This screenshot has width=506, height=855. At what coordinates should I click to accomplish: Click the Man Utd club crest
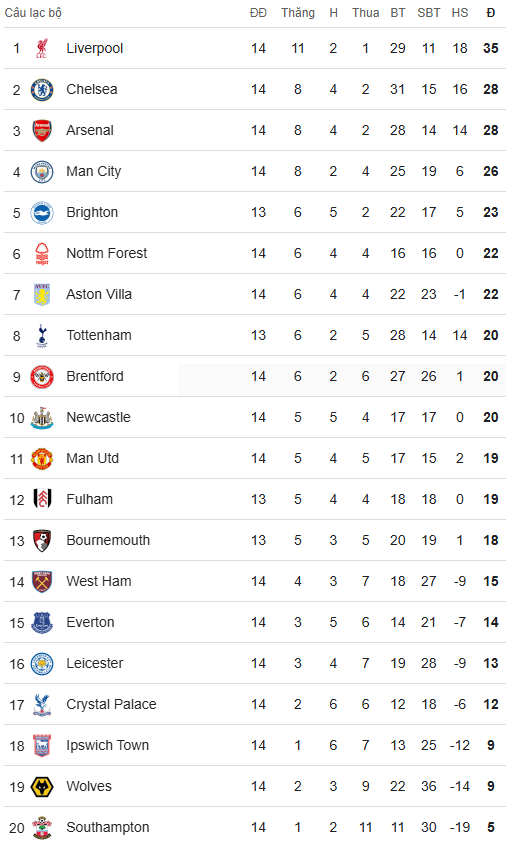click(42, 459)
